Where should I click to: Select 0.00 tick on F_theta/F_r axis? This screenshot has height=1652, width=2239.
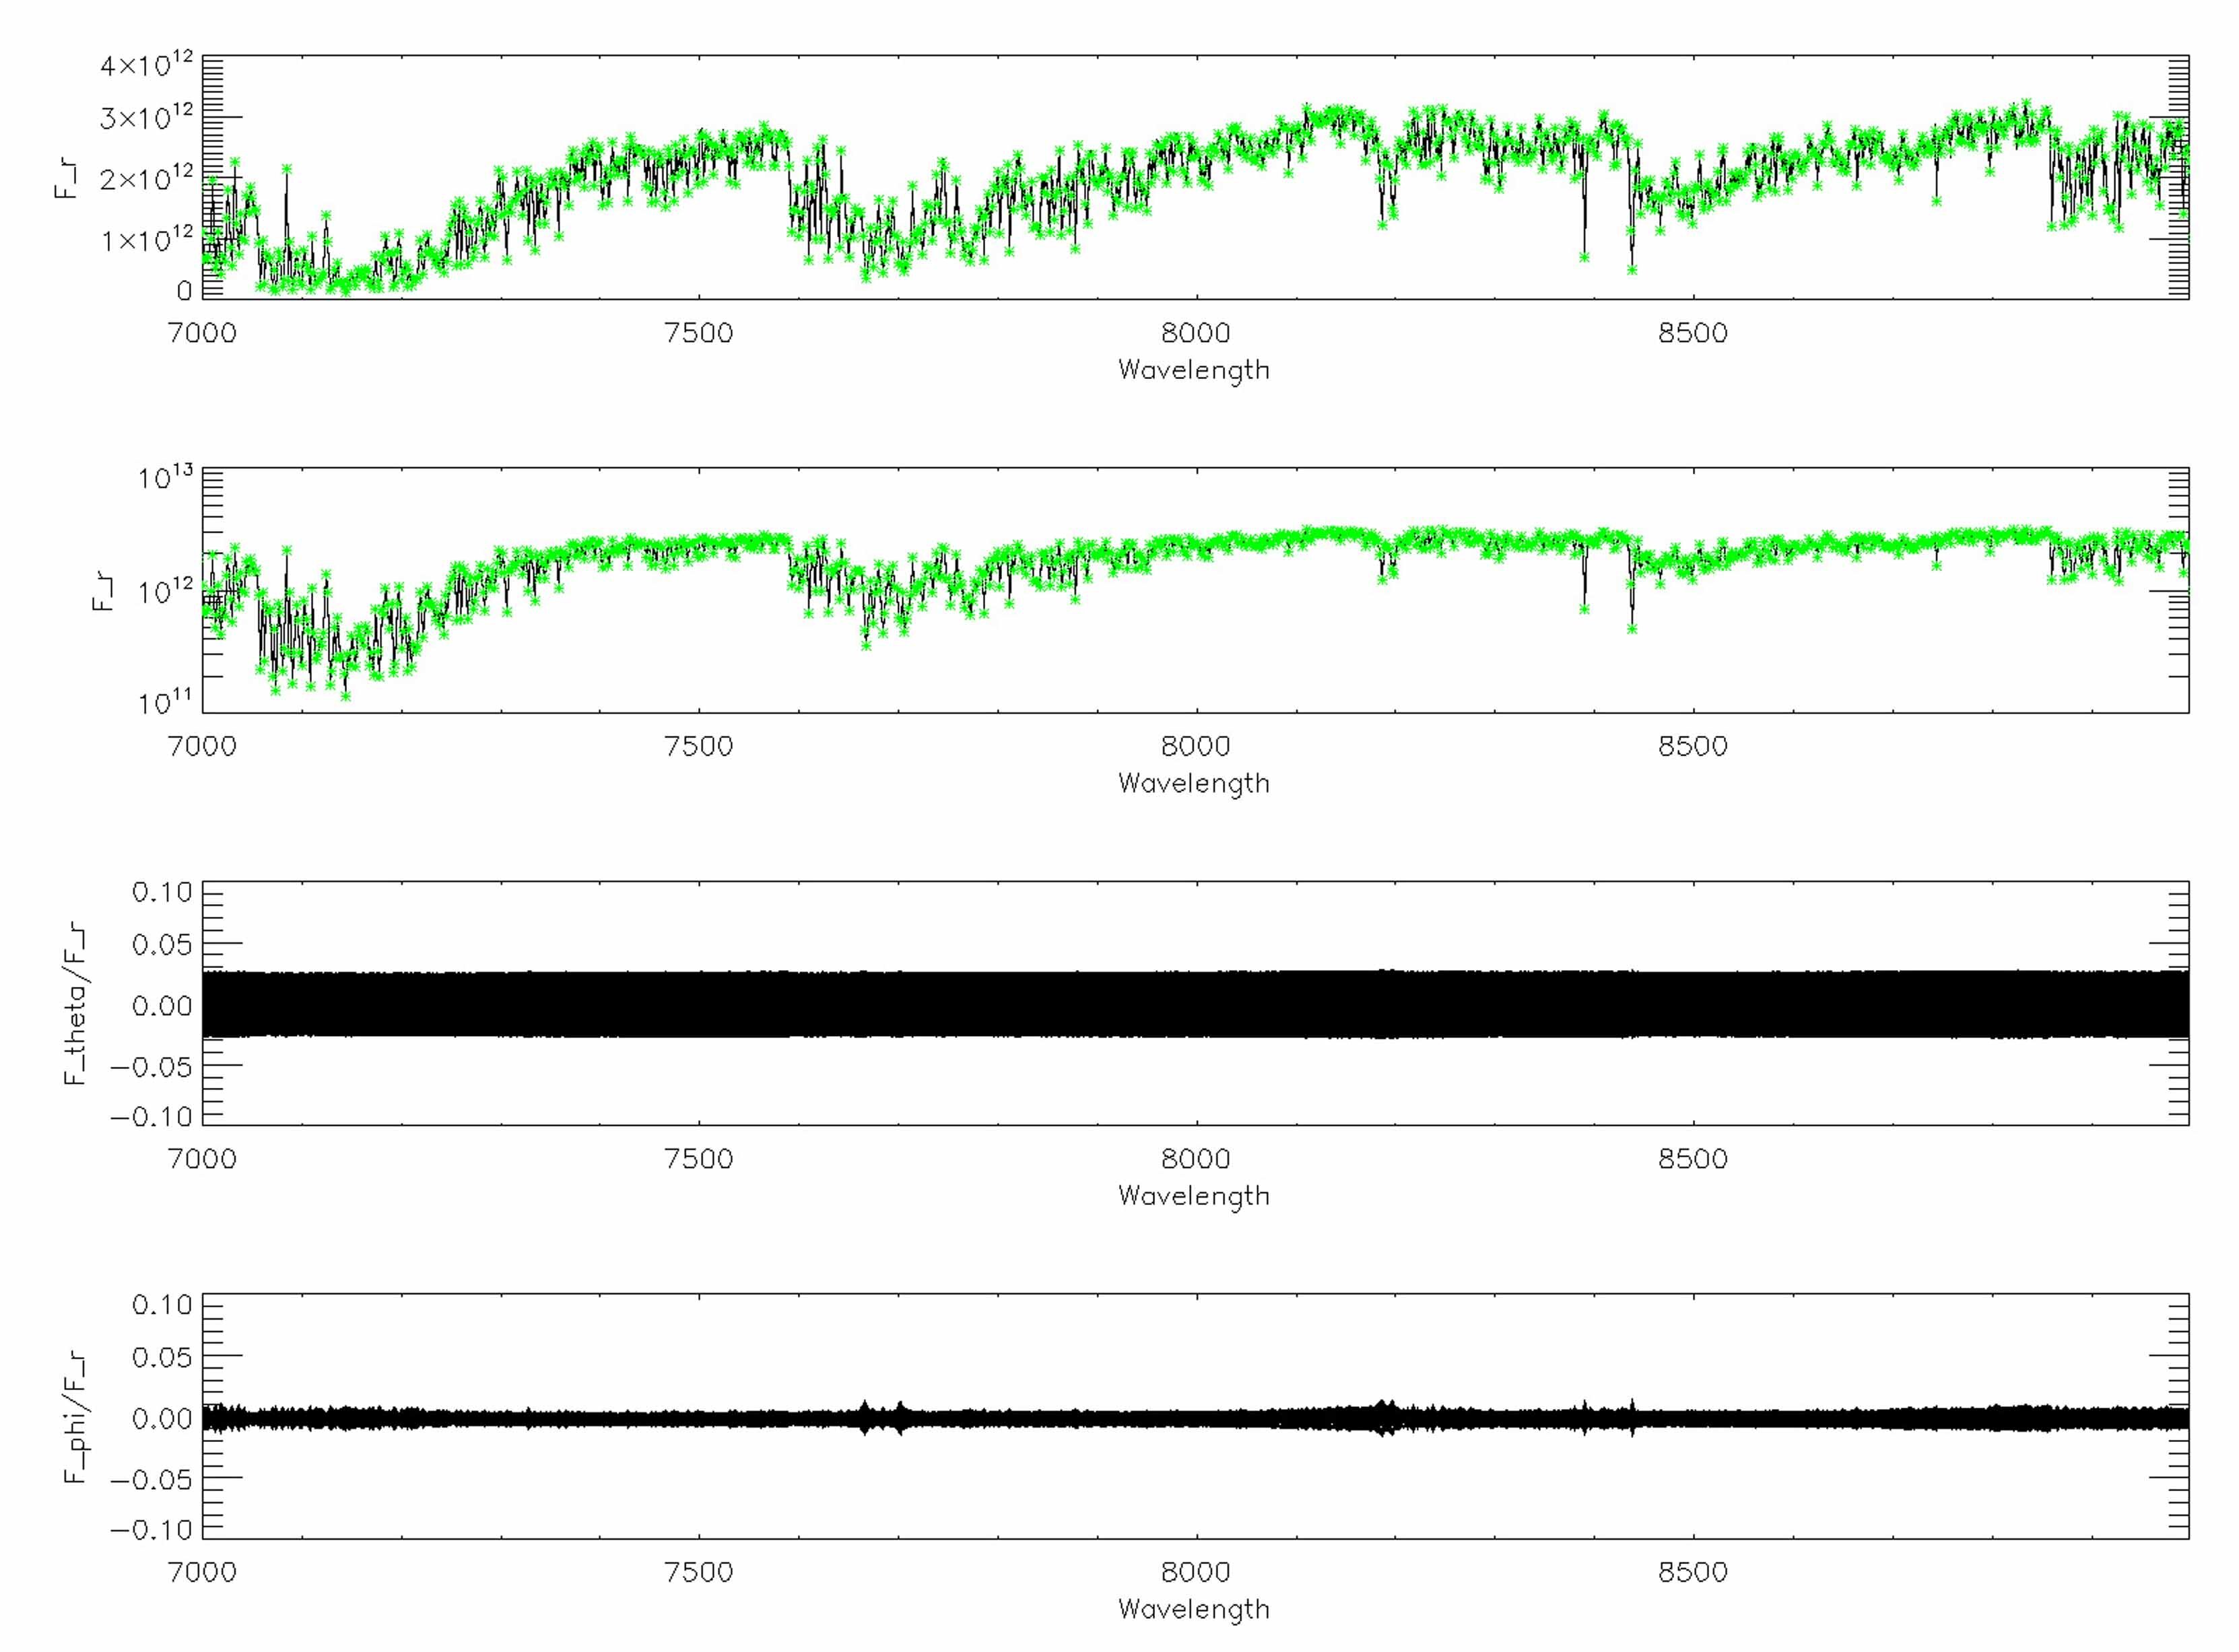pyautogui.click(x=161, y=1005)
